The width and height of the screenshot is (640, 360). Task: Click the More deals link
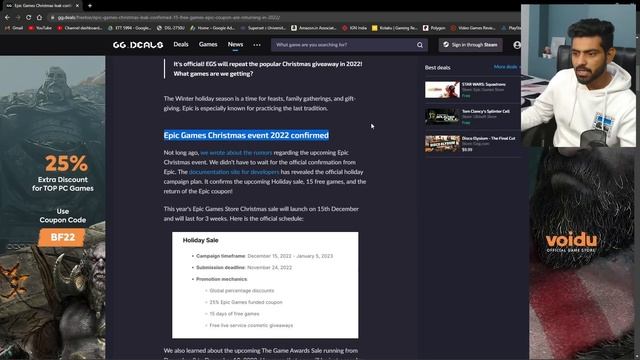click(x=507, y=67)
